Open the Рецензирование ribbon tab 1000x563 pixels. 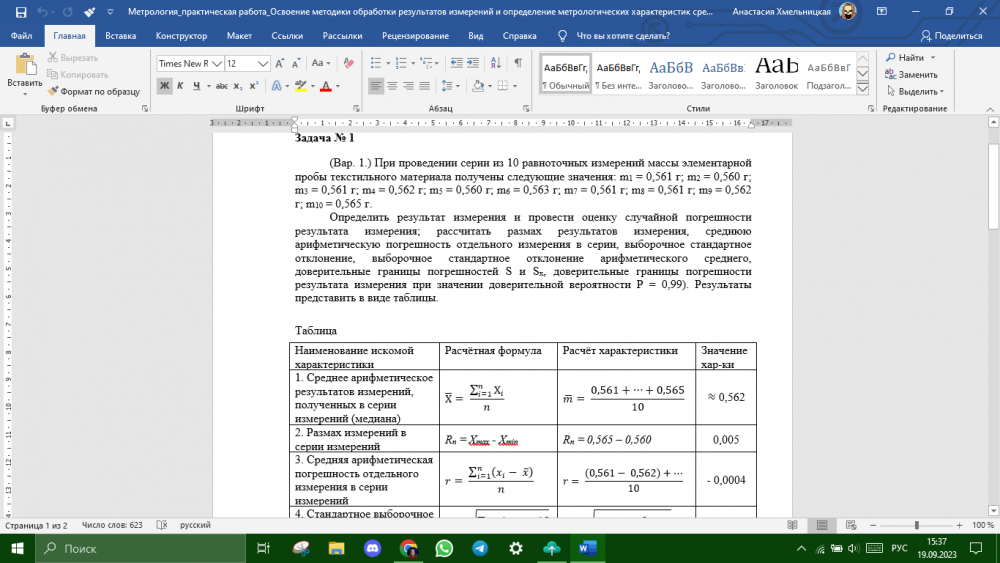[x=415, y=35]
